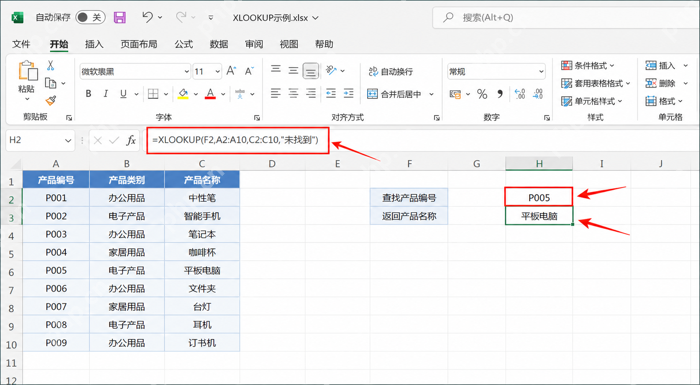Select column header C
Screen dimensions: 700x385
(202, 164)
